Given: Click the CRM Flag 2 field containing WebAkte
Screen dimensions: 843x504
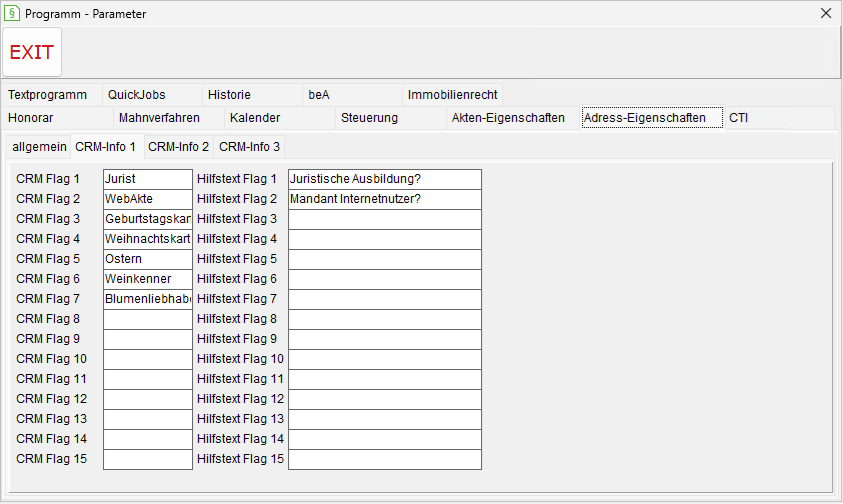Looking at the screenshot, I should tap(148, 199).
